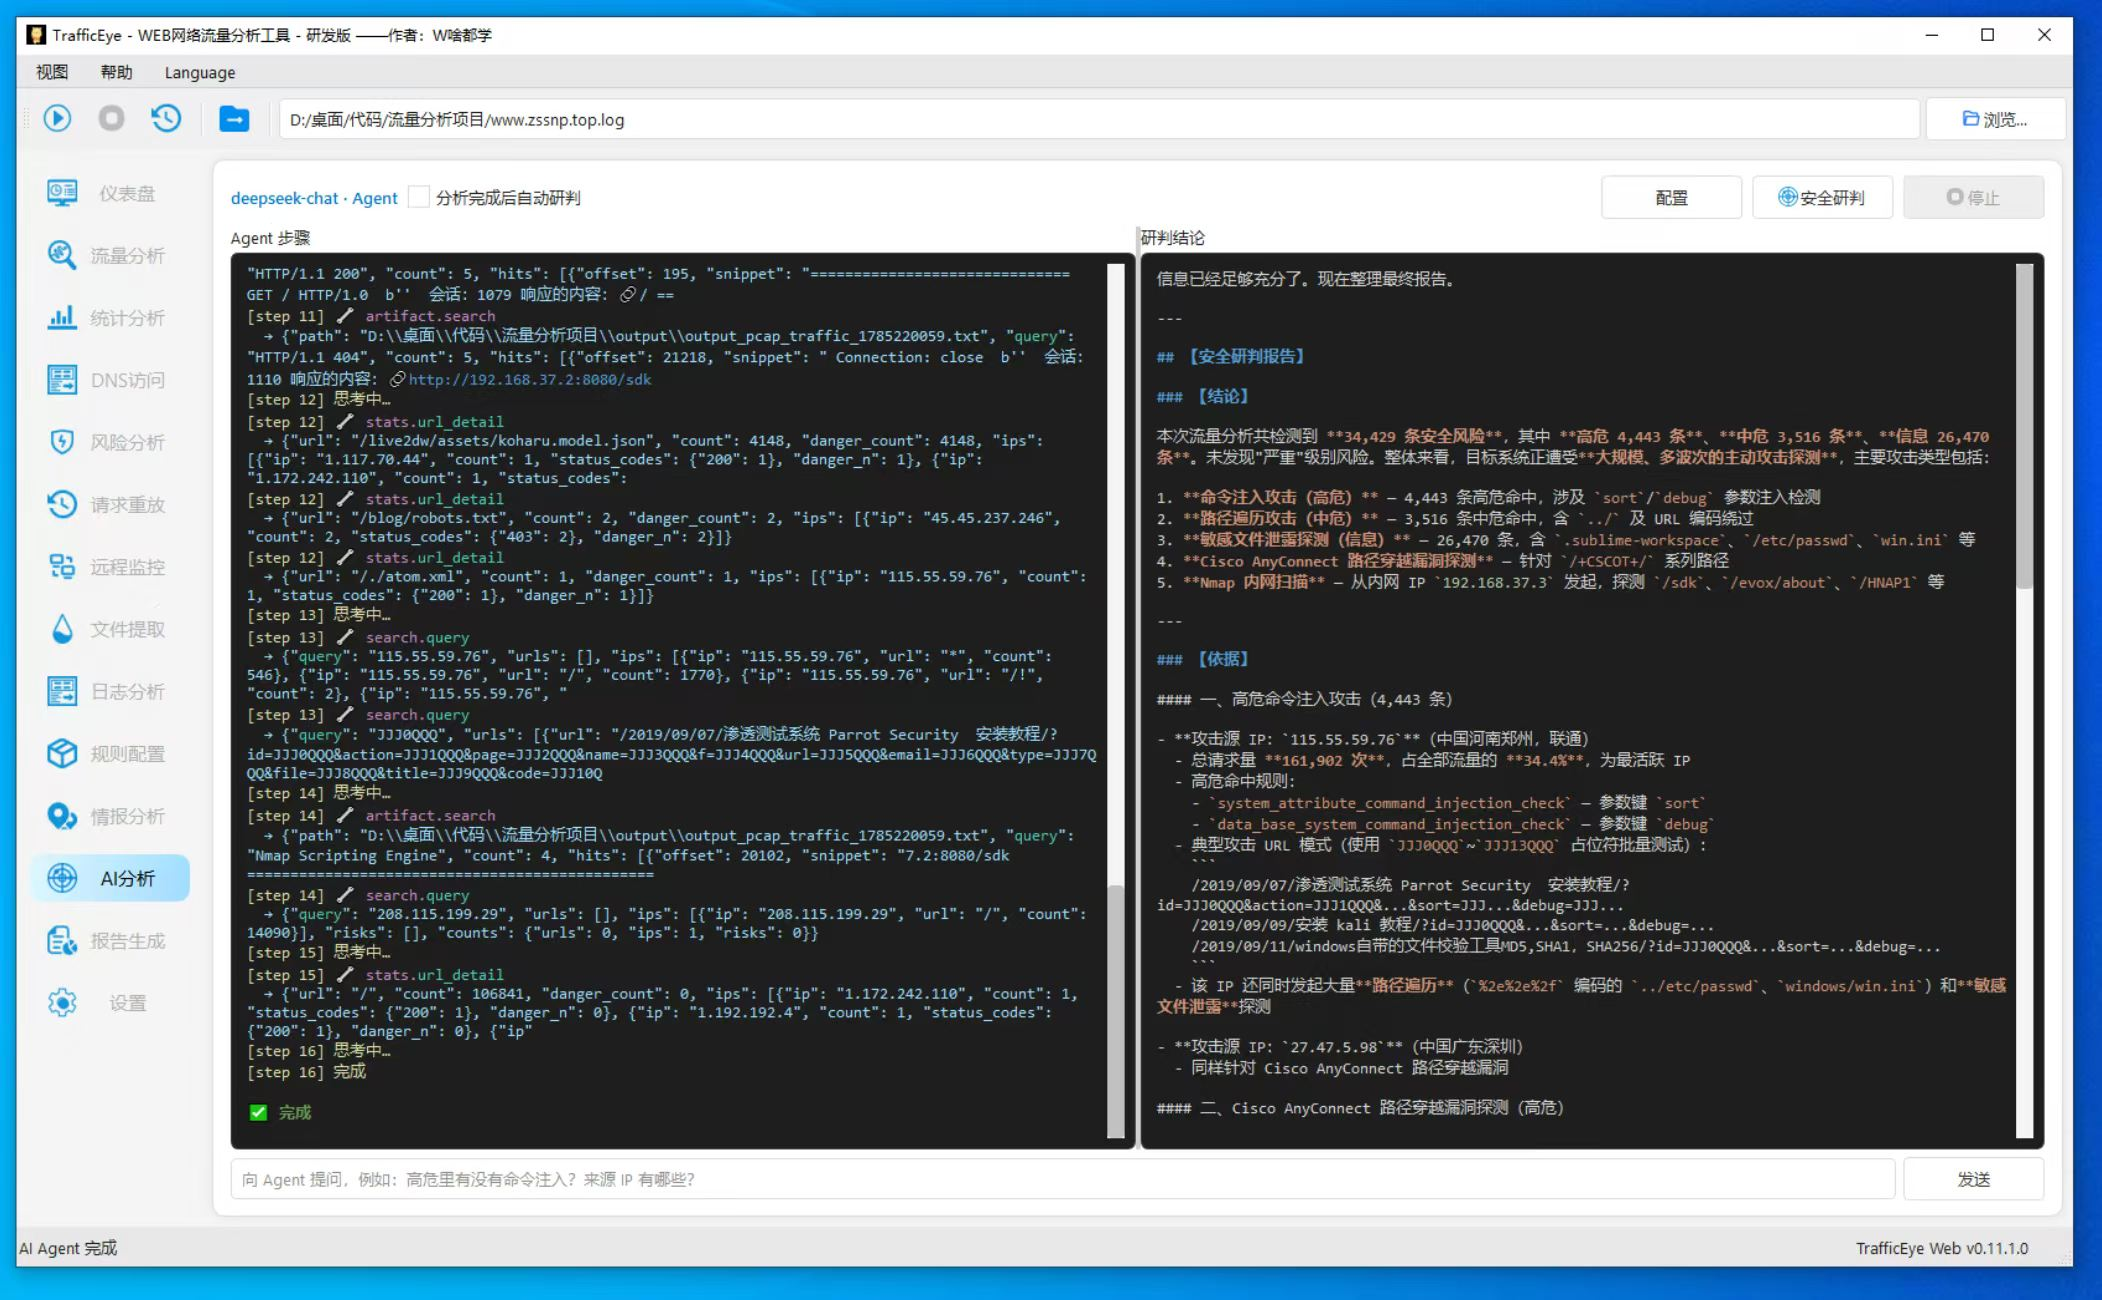2102x1300 pixels.
Task: Click the green 完成 status line
Action: point(281,1112)
